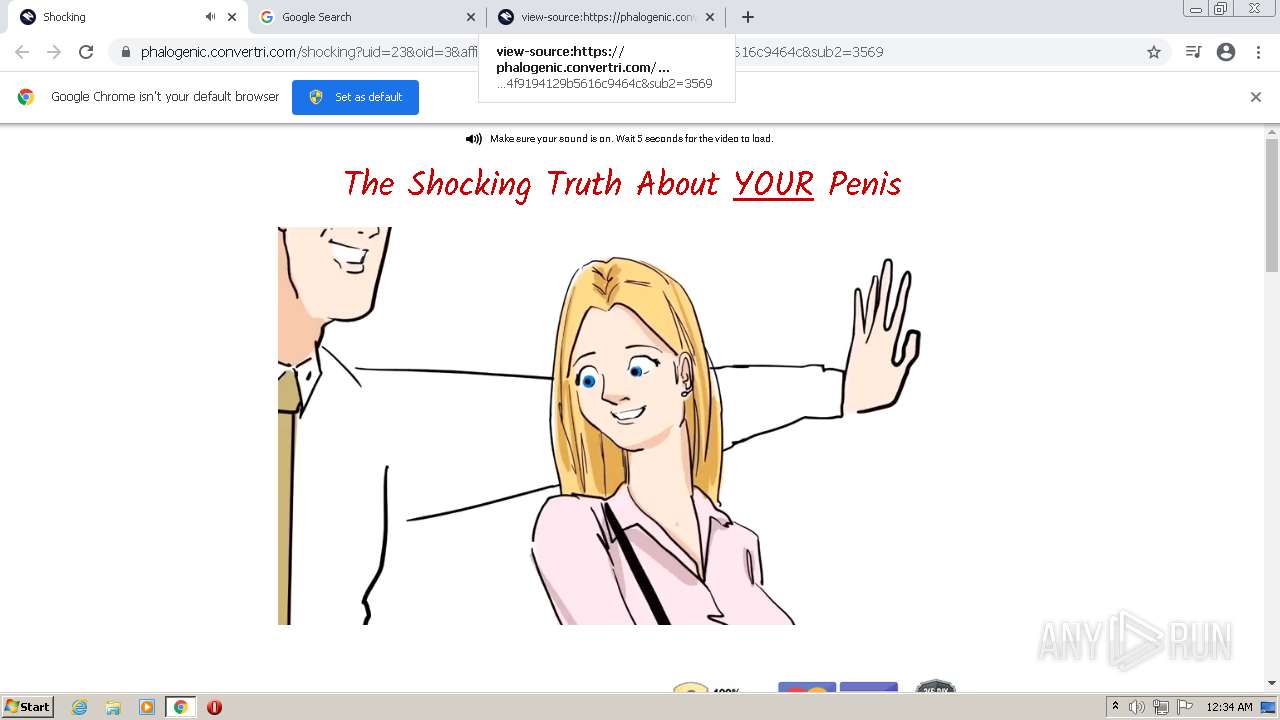Bookmark this page with the star icon
Image resolution: width=1280 pixels, height=720 pixels.
1154,52
